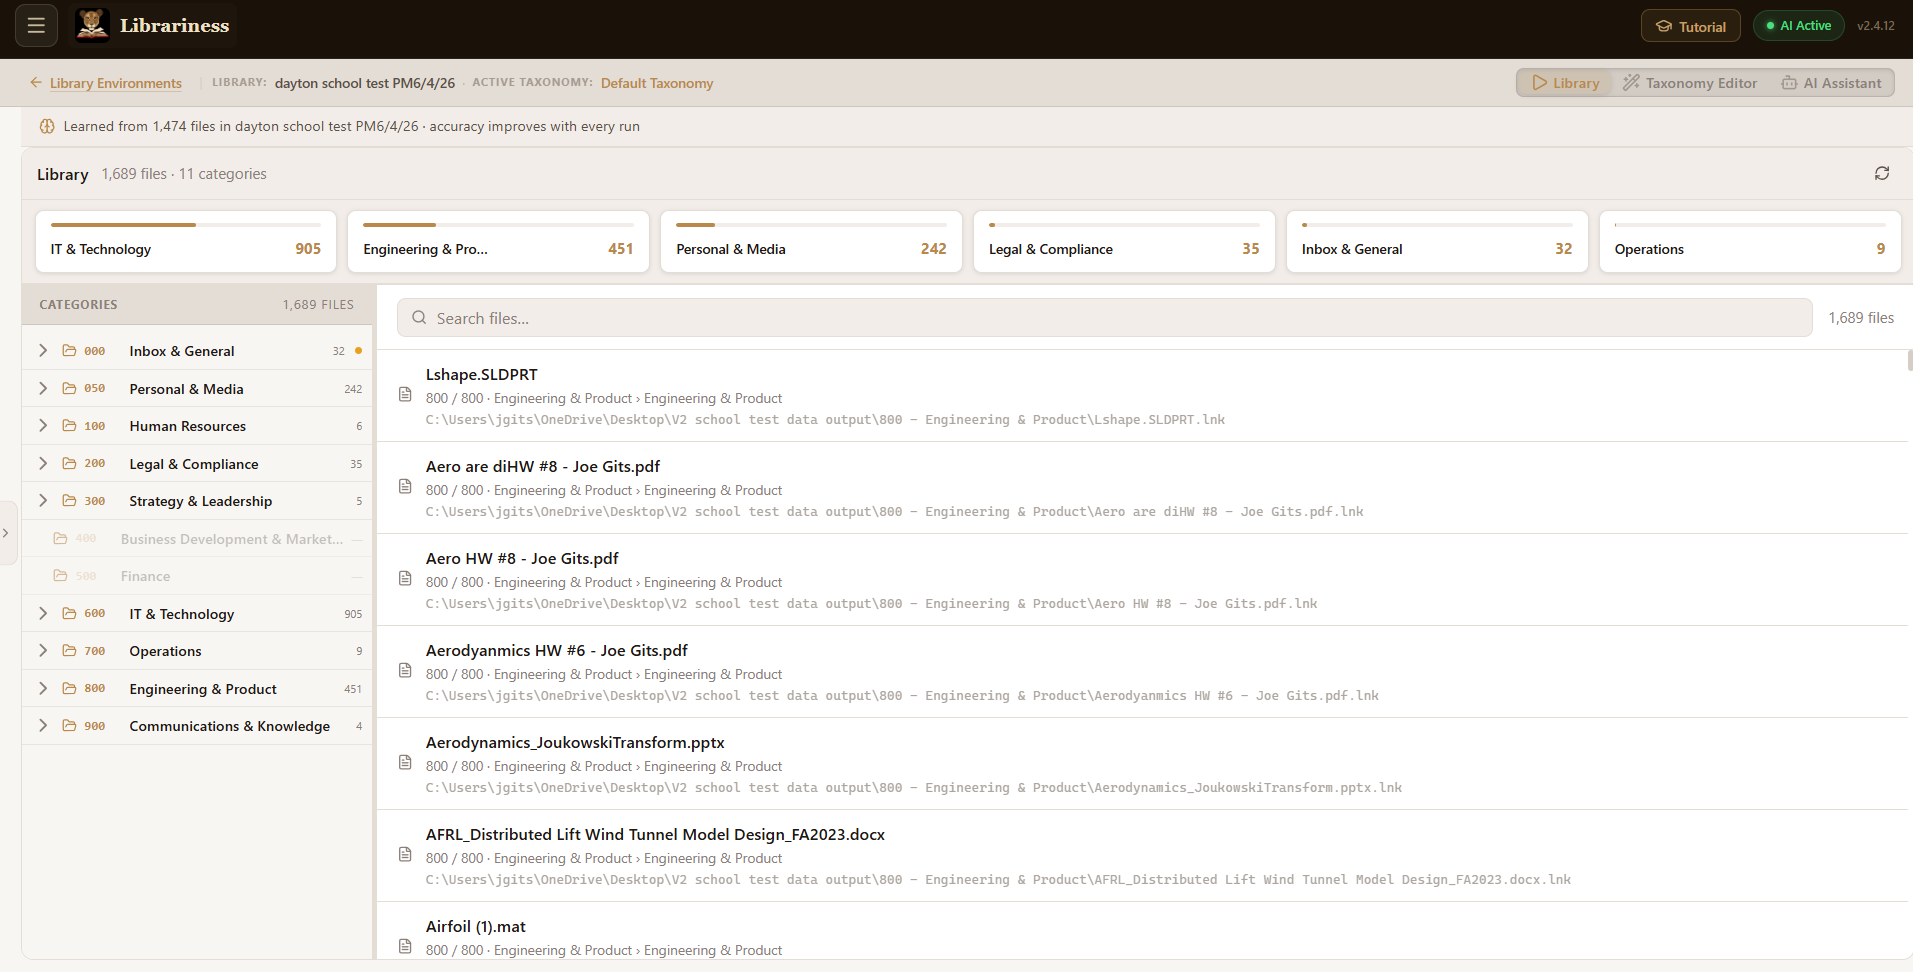Viewport: 1913px width, 972px height.
Task: Open the Personal & Media summary card
Action: pyautogui.click(x=811, y=241)
